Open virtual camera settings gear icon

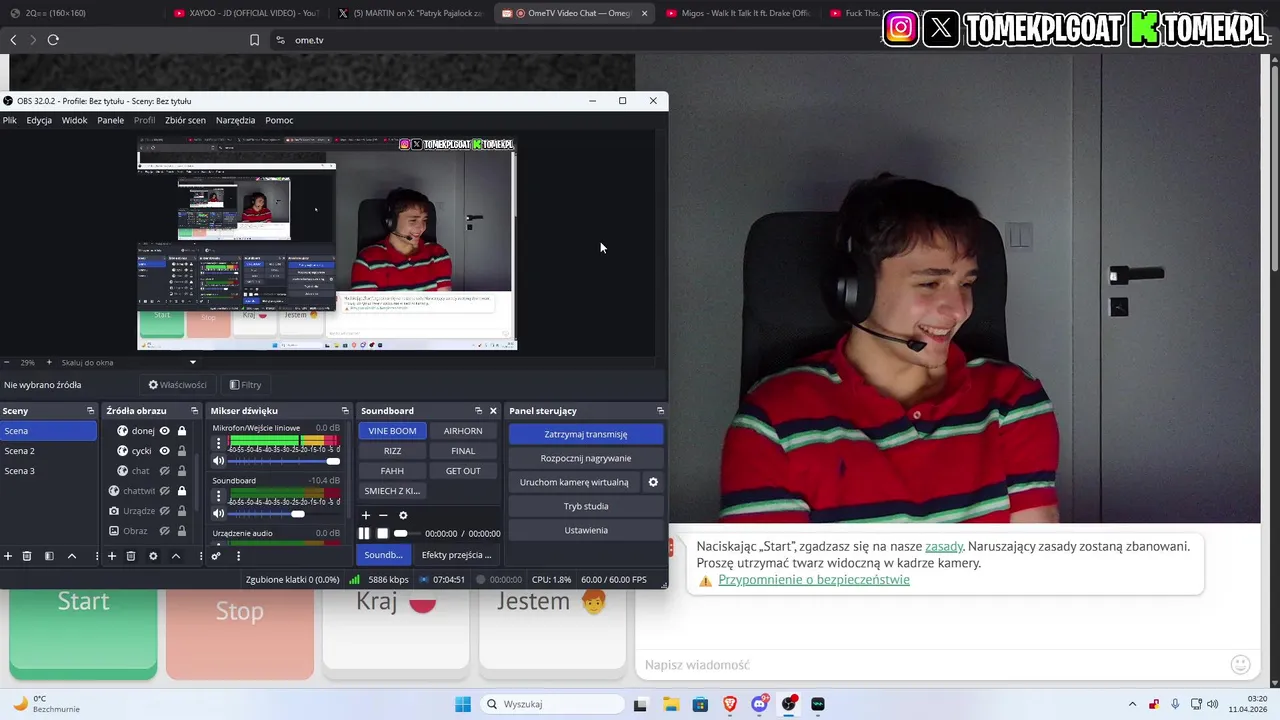tap(653, 482)
